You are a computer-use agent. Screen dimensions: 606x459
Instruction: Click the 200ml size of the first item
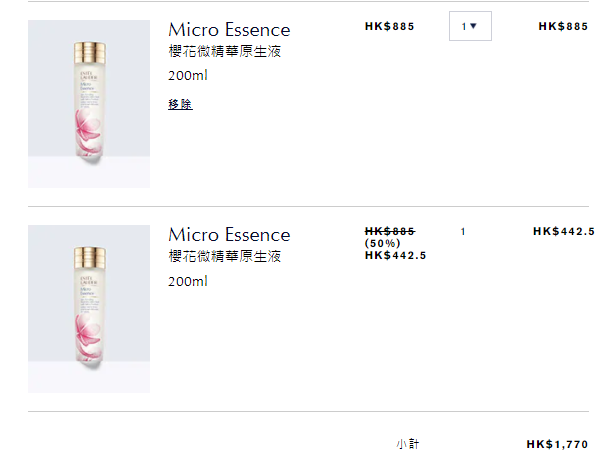pos(188,76)
